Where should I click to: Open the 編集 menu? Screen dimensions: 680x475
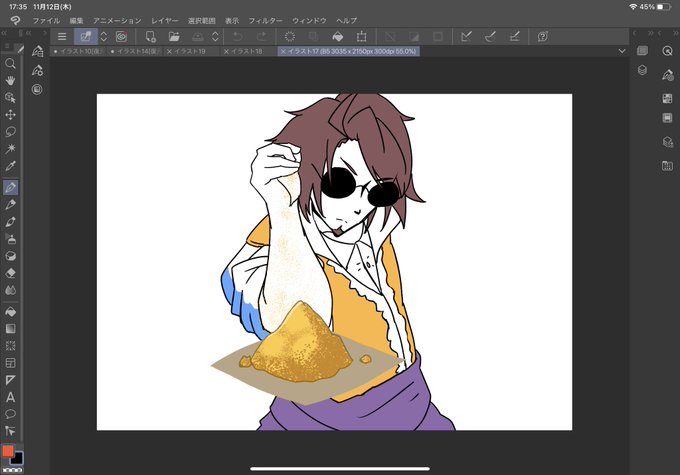76,20
